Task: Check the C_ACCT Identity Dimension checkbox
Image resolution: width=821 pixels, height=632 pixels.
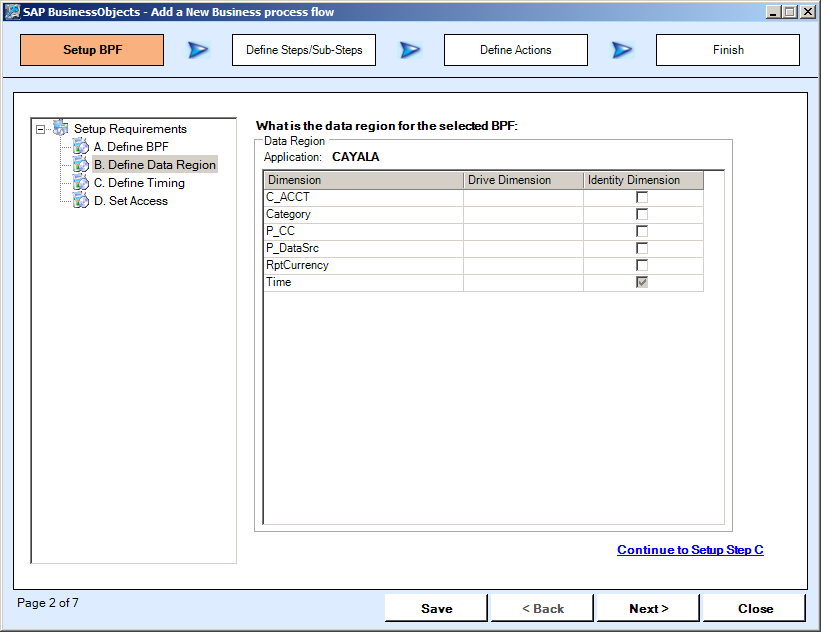Action: [642, 197]
